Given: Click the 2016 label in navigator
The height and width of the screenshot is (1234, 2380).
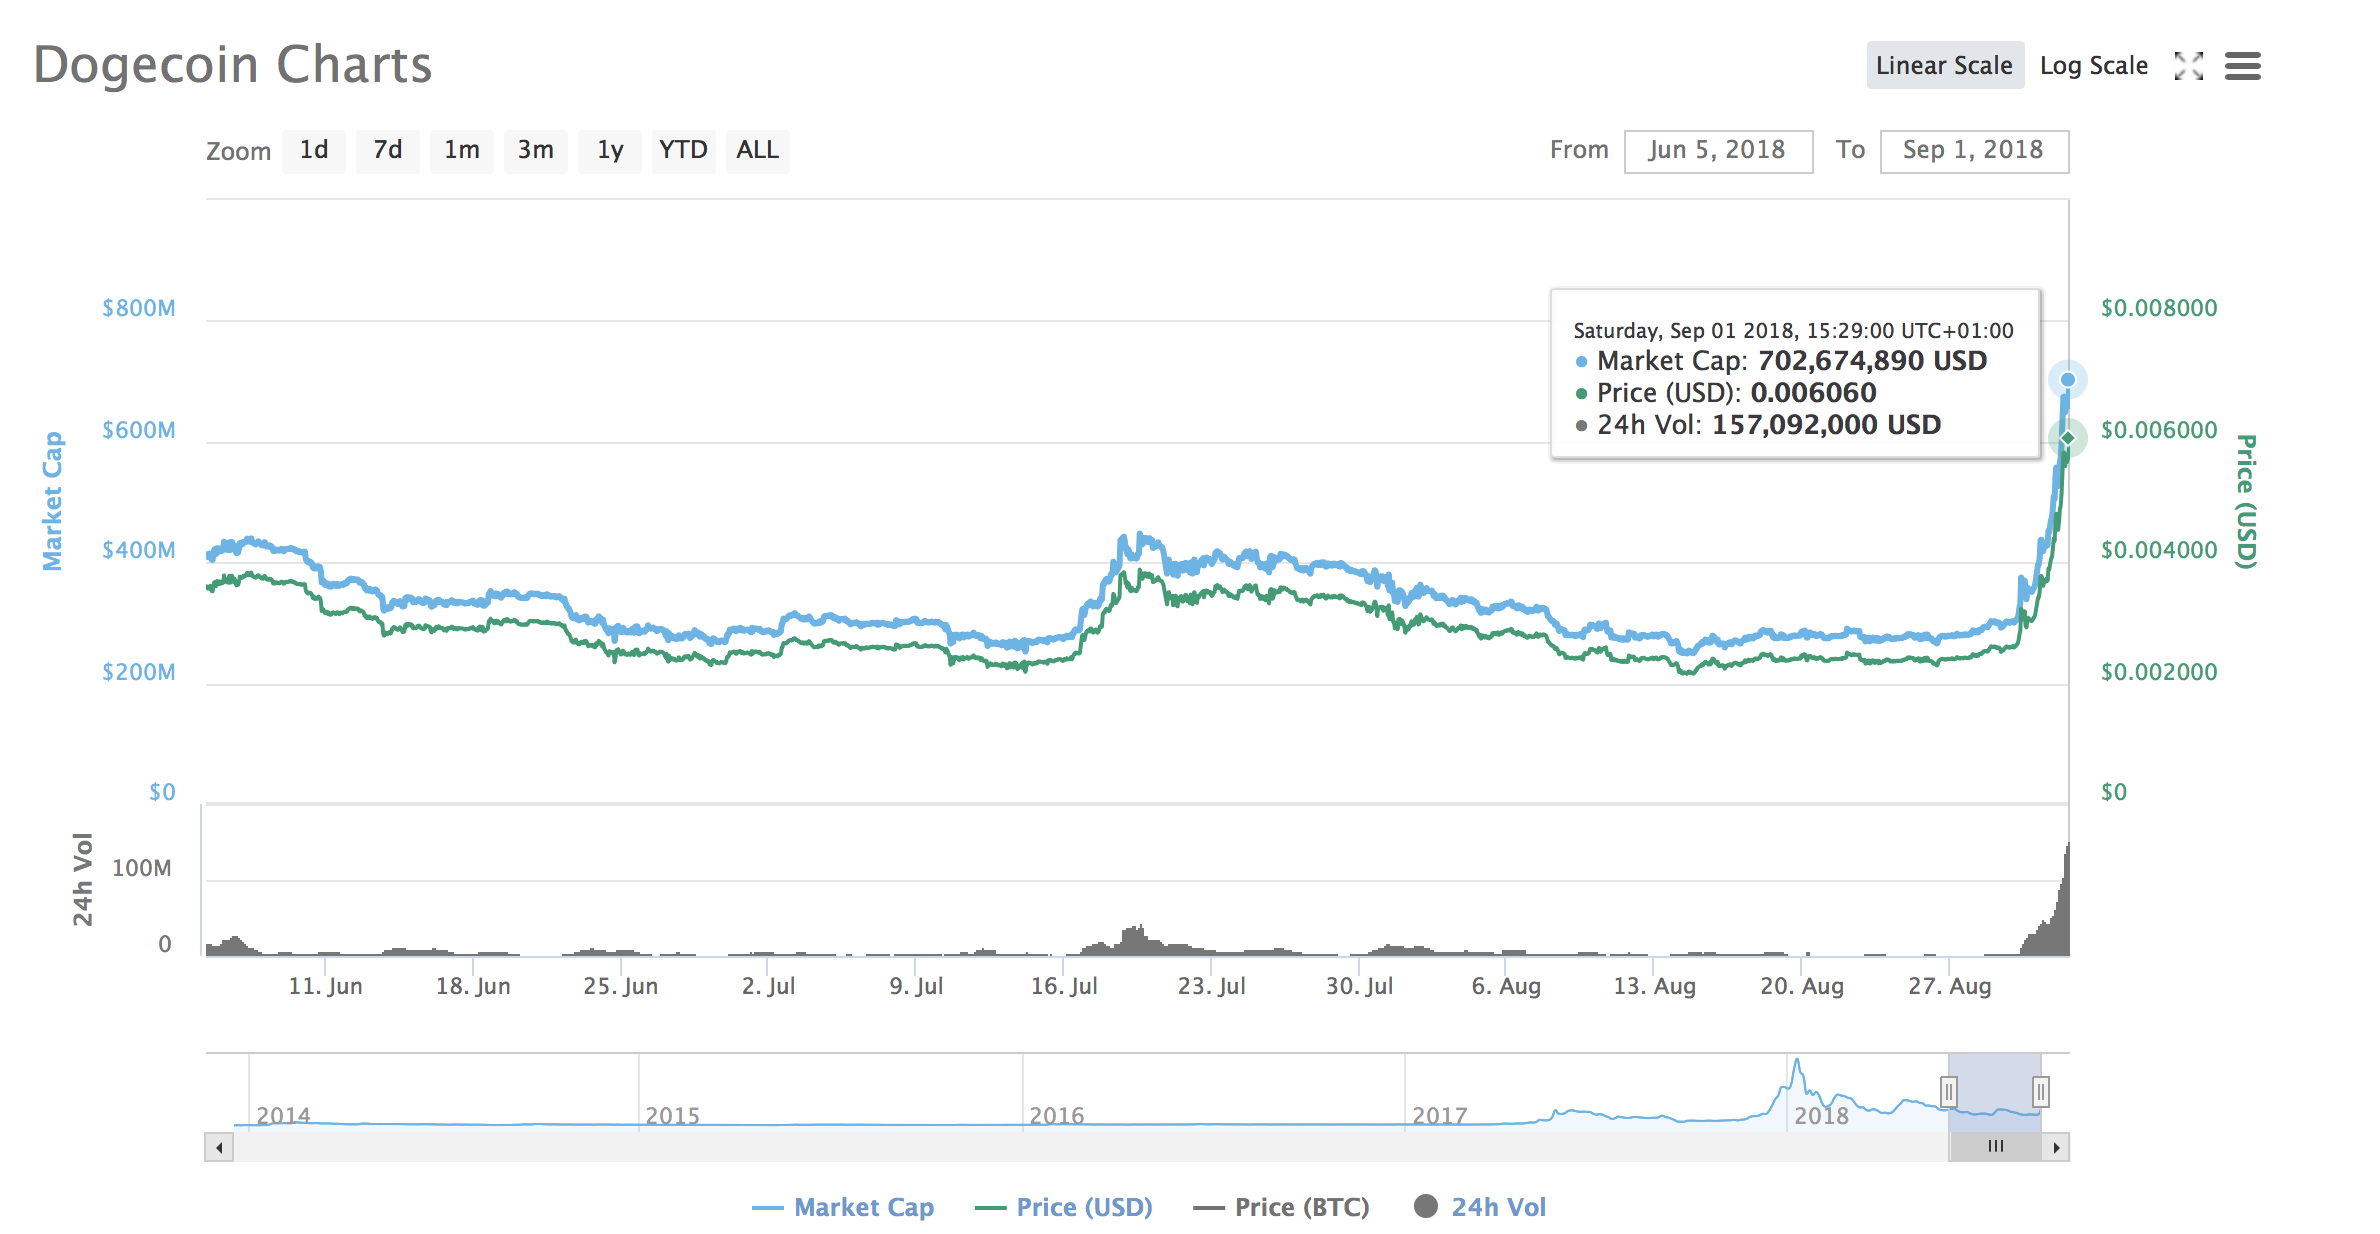Looking at the screenshot, I should coord(1056,1115).
